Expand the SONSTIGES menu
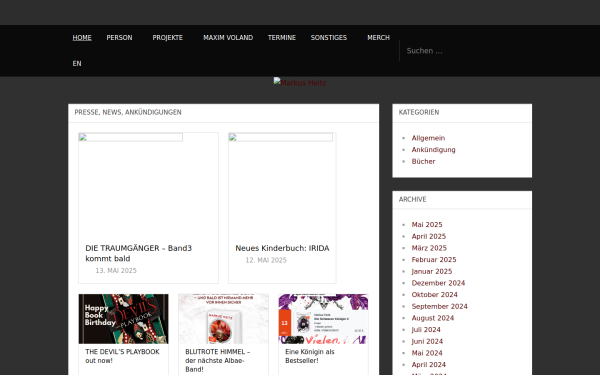 point(329,38)
